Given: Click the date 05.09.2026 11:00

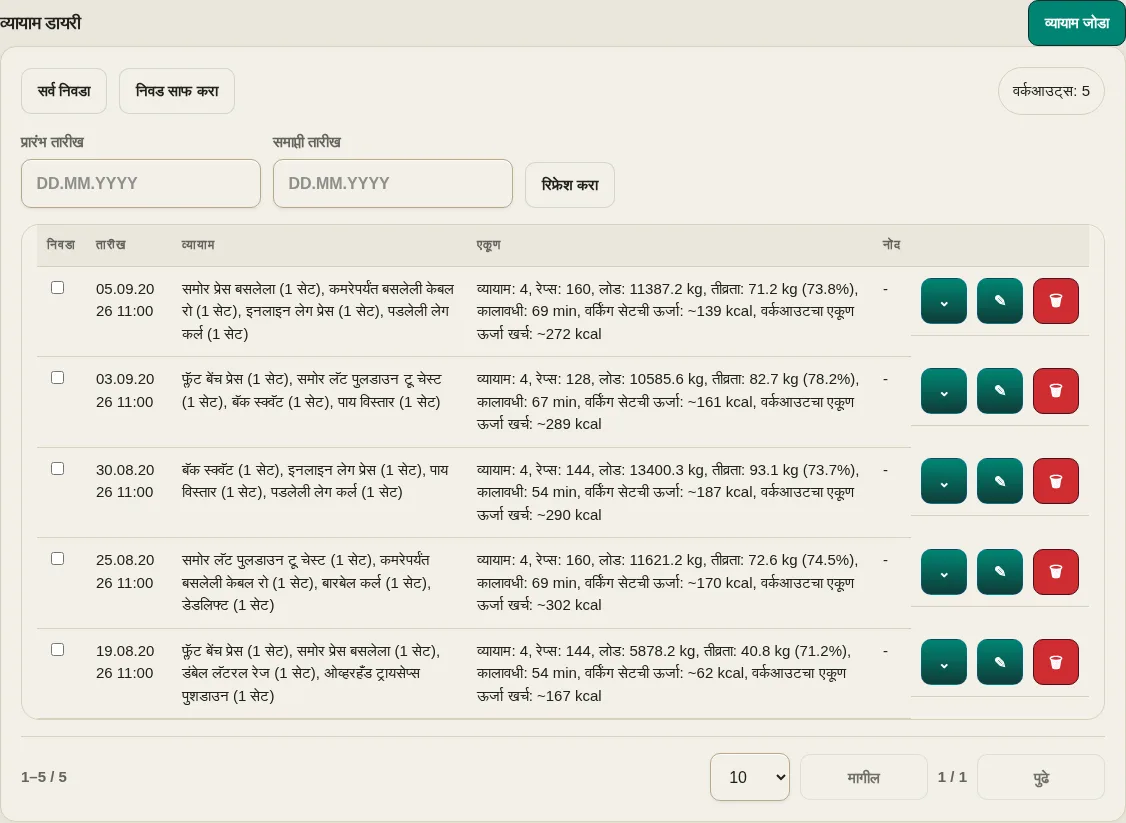Looking at the screenshot, I should pyautogui.click(x=125, y=300).
